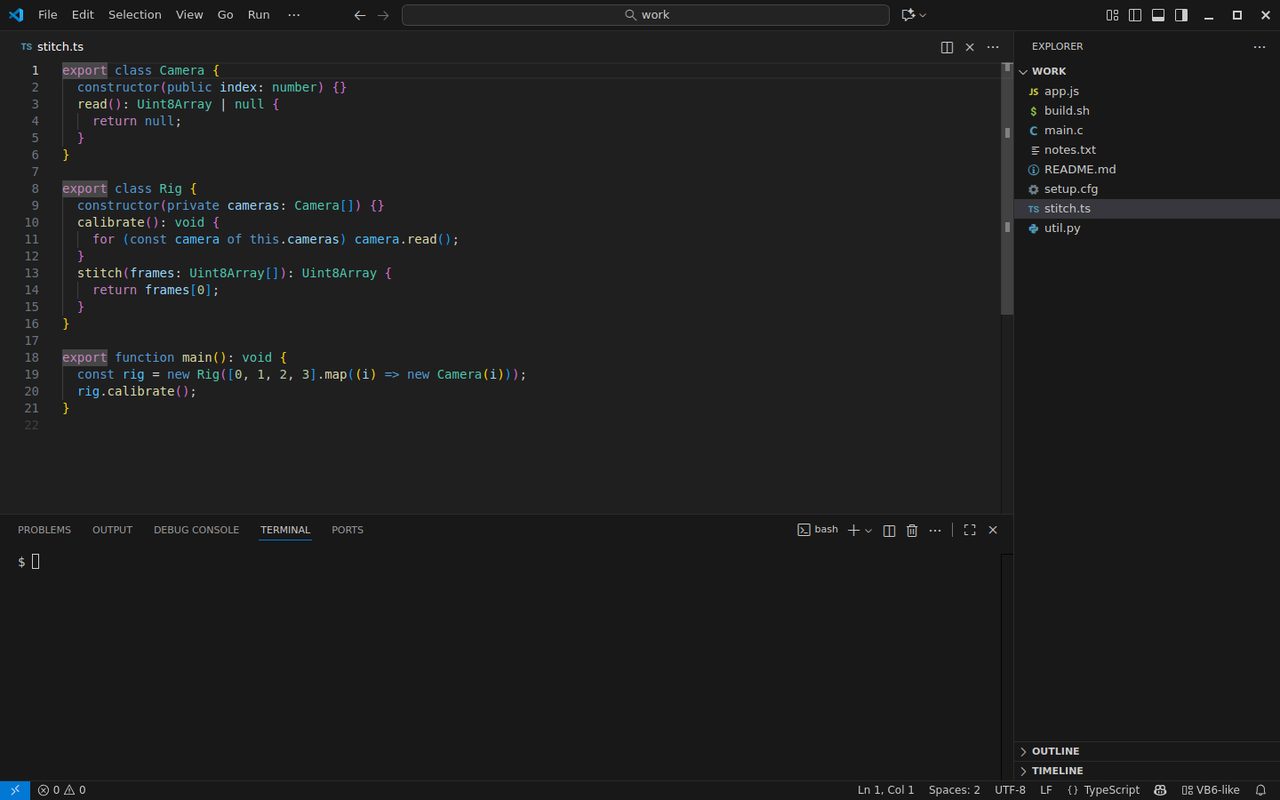Click the go forward arrow
The width and height of the screenshot is (1280, 800).
pyautogui.click(x=383, y=15)
